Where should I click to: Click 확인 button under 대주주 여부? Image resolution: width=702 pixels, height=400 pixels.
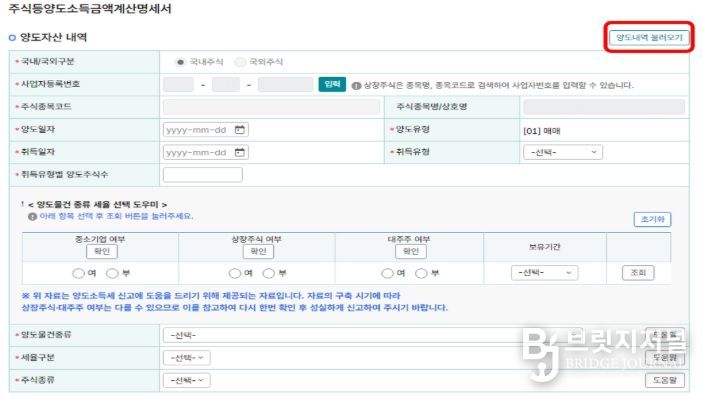point(409,252)
